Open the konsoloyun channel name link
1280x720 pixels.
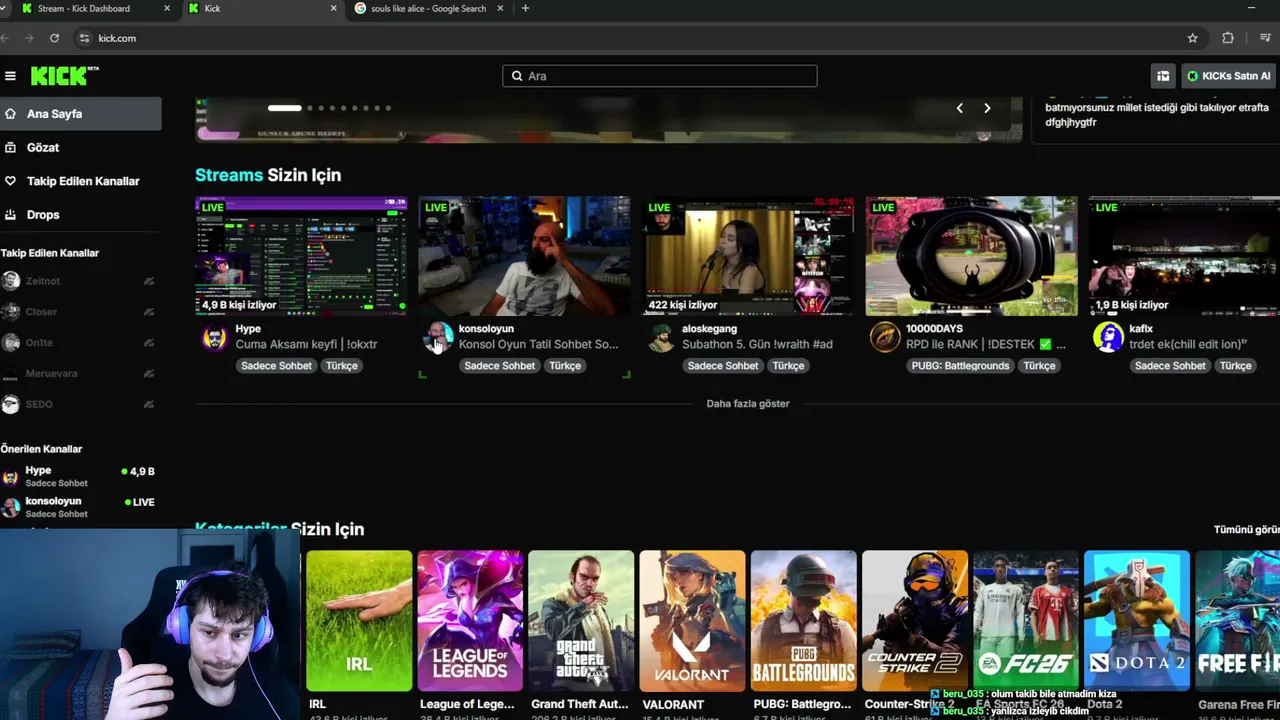coord(486,329)
